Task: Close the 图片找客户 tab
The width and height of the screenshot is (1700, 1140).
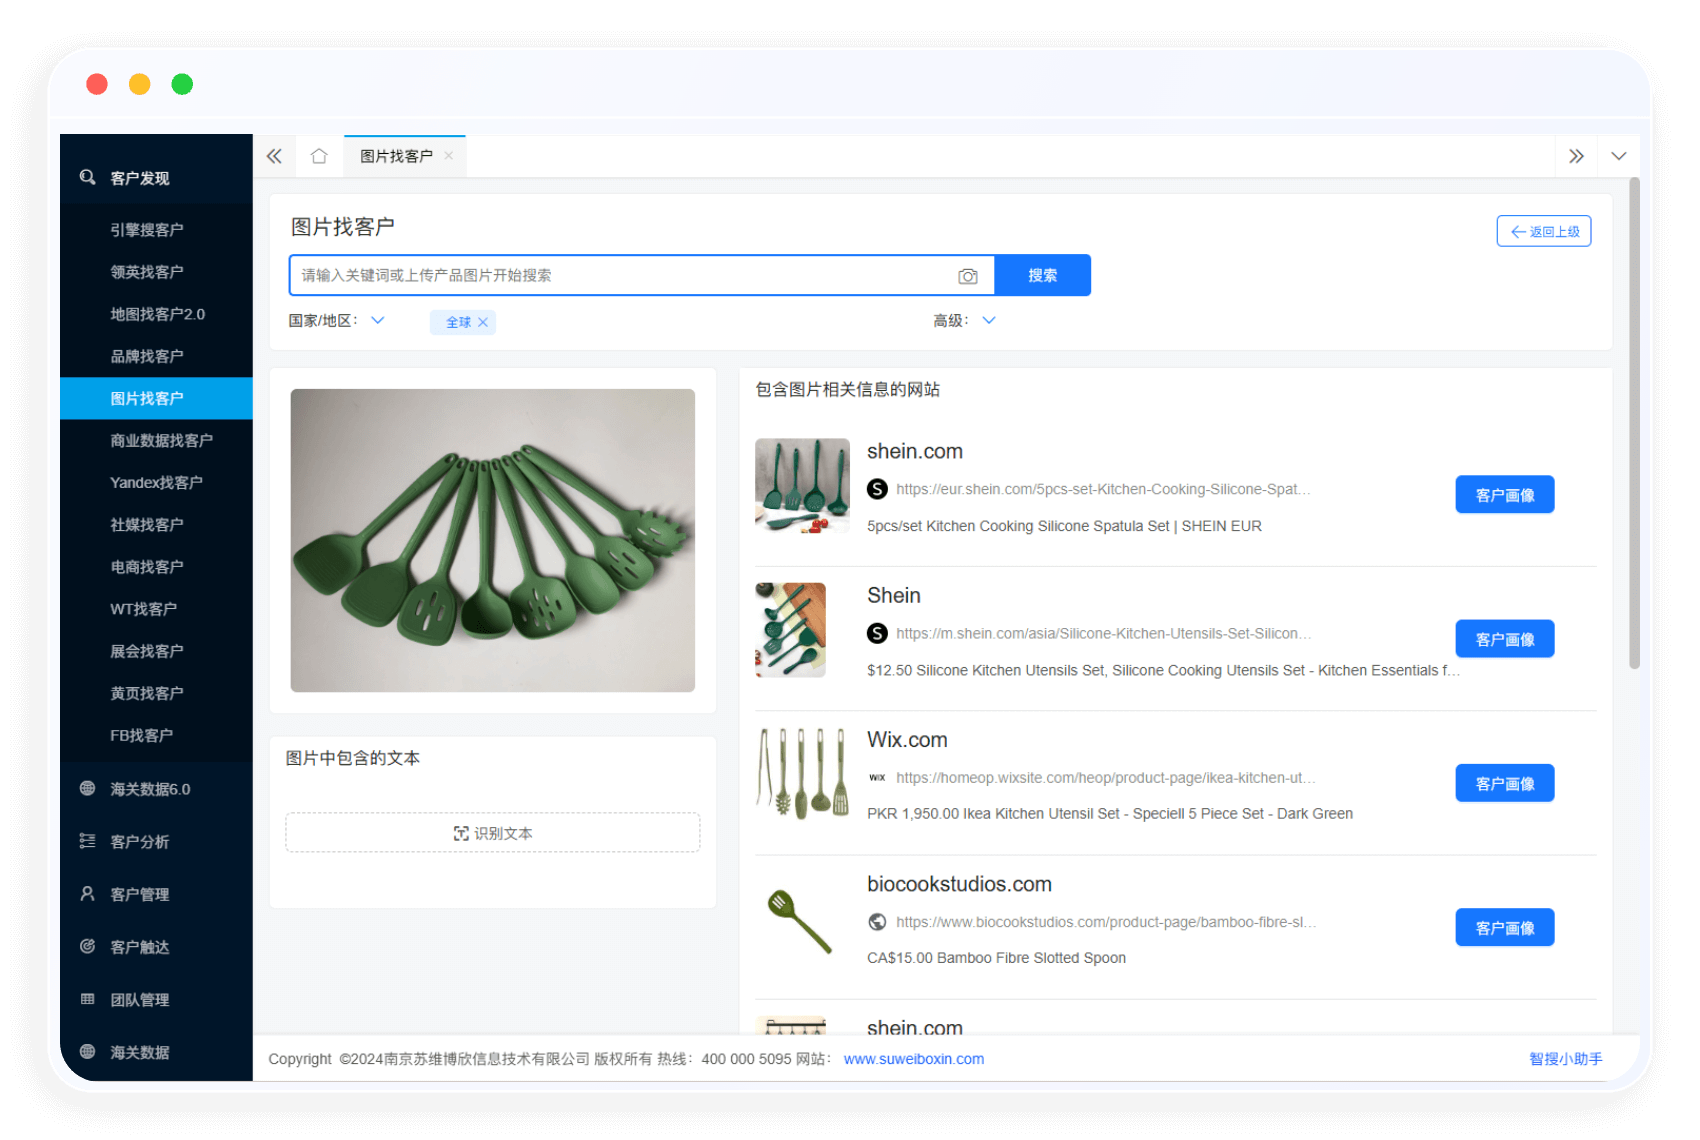Action: coord(449,156)
